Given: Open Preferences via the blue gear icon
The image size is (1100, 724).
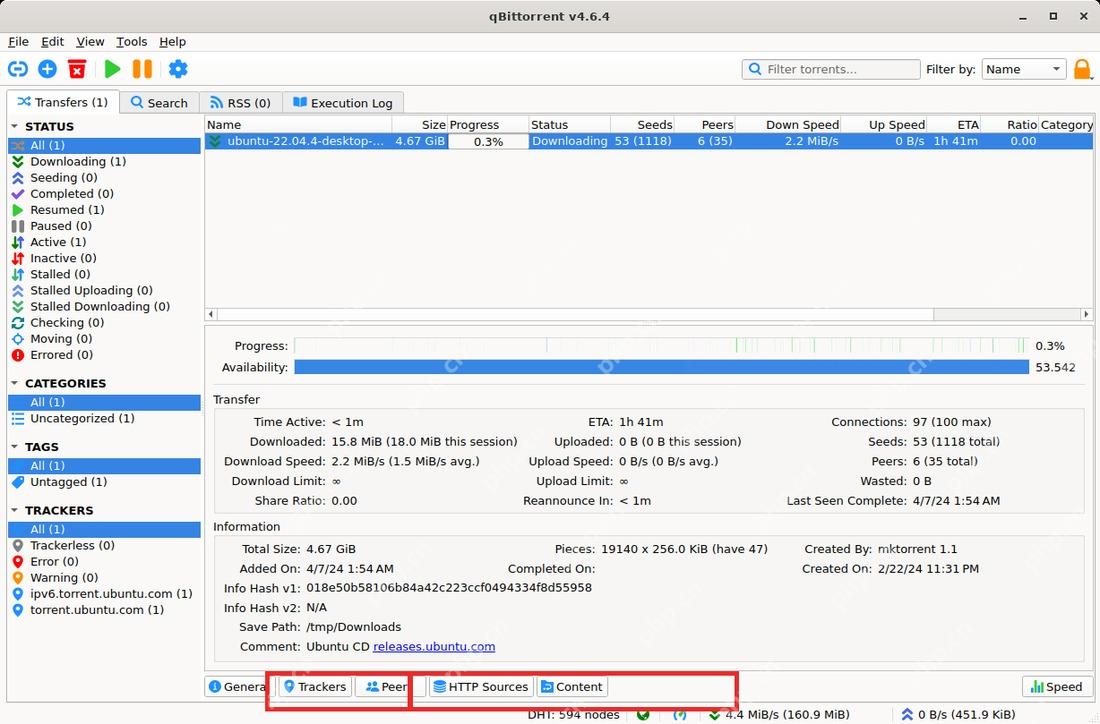Looking at the screenshot, I should point(178,69).
